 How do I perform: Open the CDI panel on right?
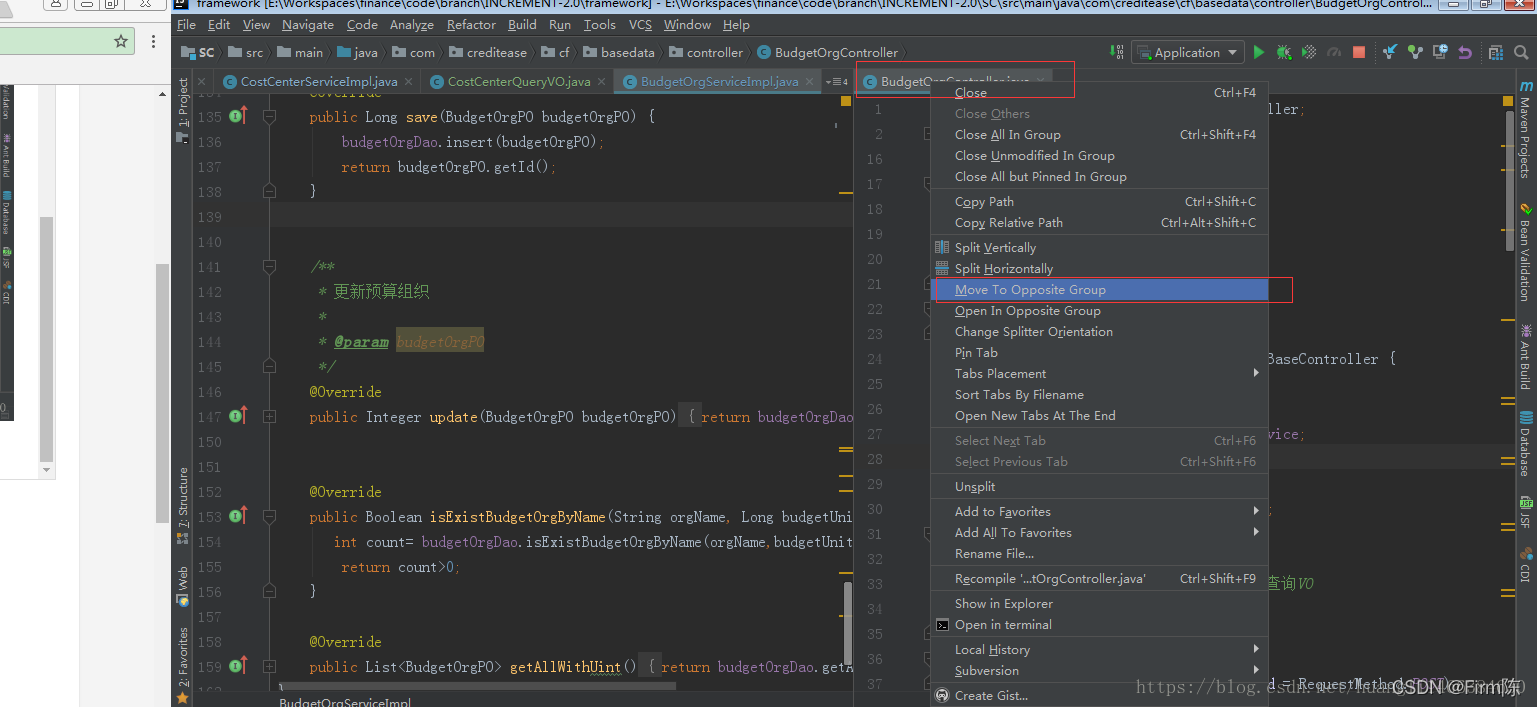1525,564
